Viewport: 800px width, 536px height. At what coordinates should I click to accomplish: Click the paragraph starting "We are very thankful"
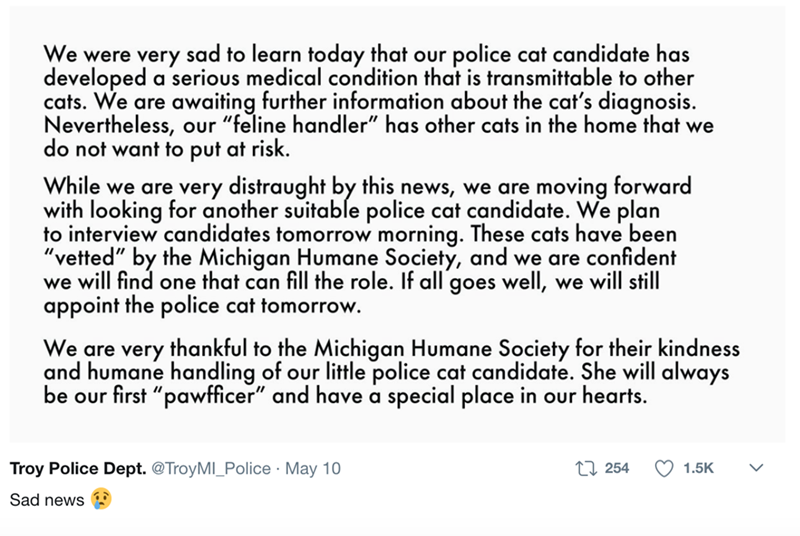[x=391, y=372]
